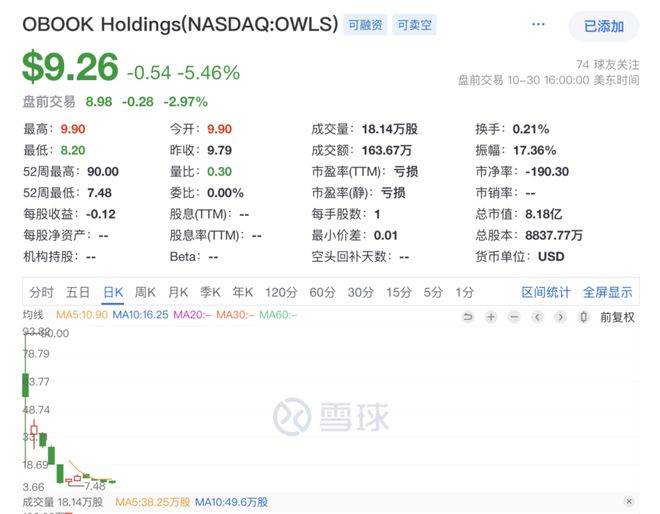
Task: Select the 年K chart tab
Action: click(x=243, y=292)
